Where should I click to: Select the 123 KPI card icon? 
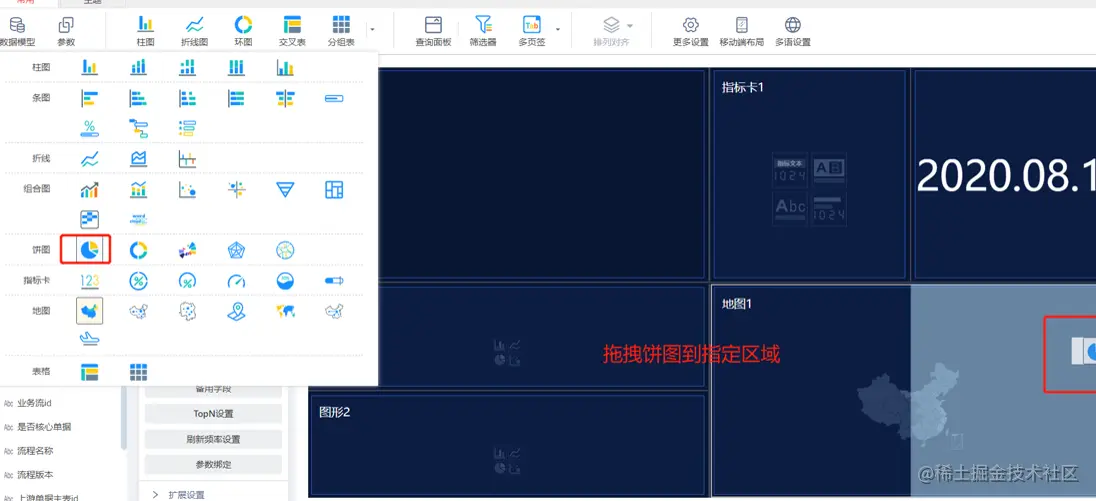(89, 281)
